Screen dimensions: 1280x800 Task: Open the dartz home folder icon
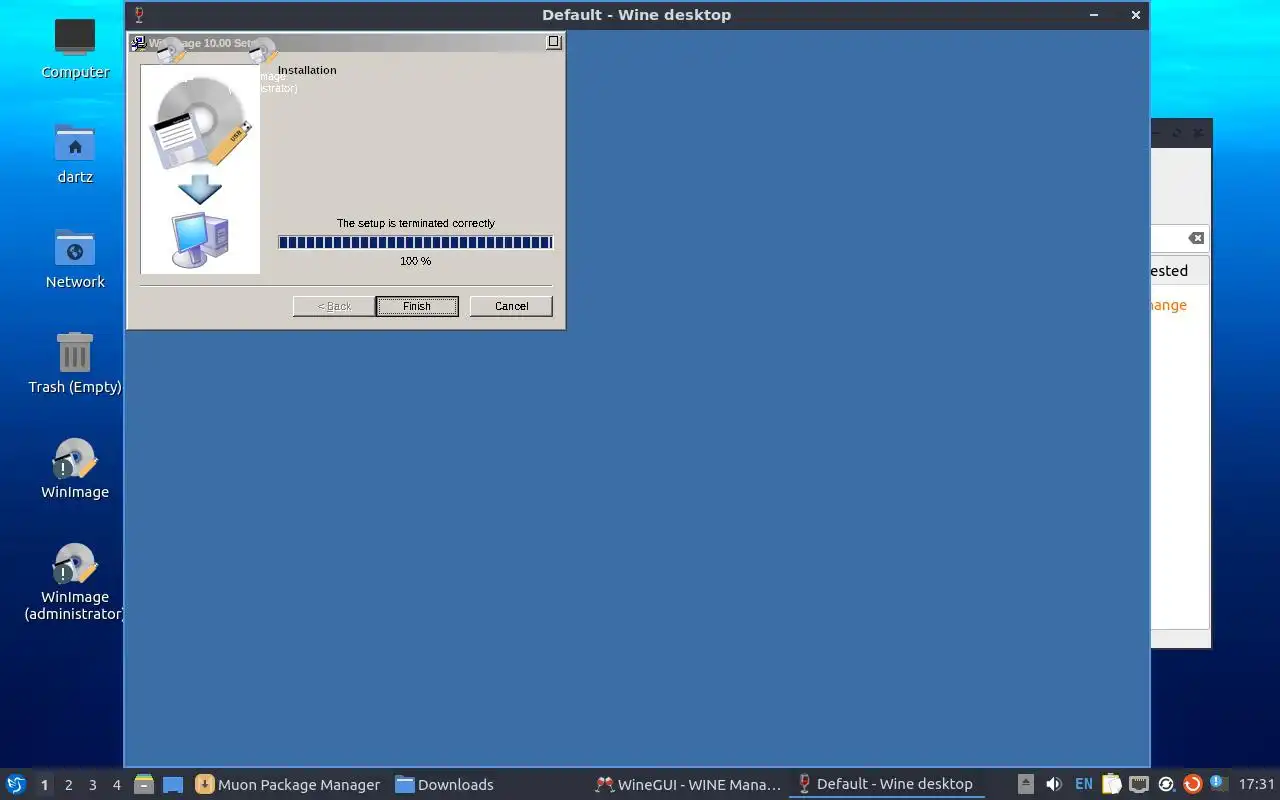coord(75,153)
